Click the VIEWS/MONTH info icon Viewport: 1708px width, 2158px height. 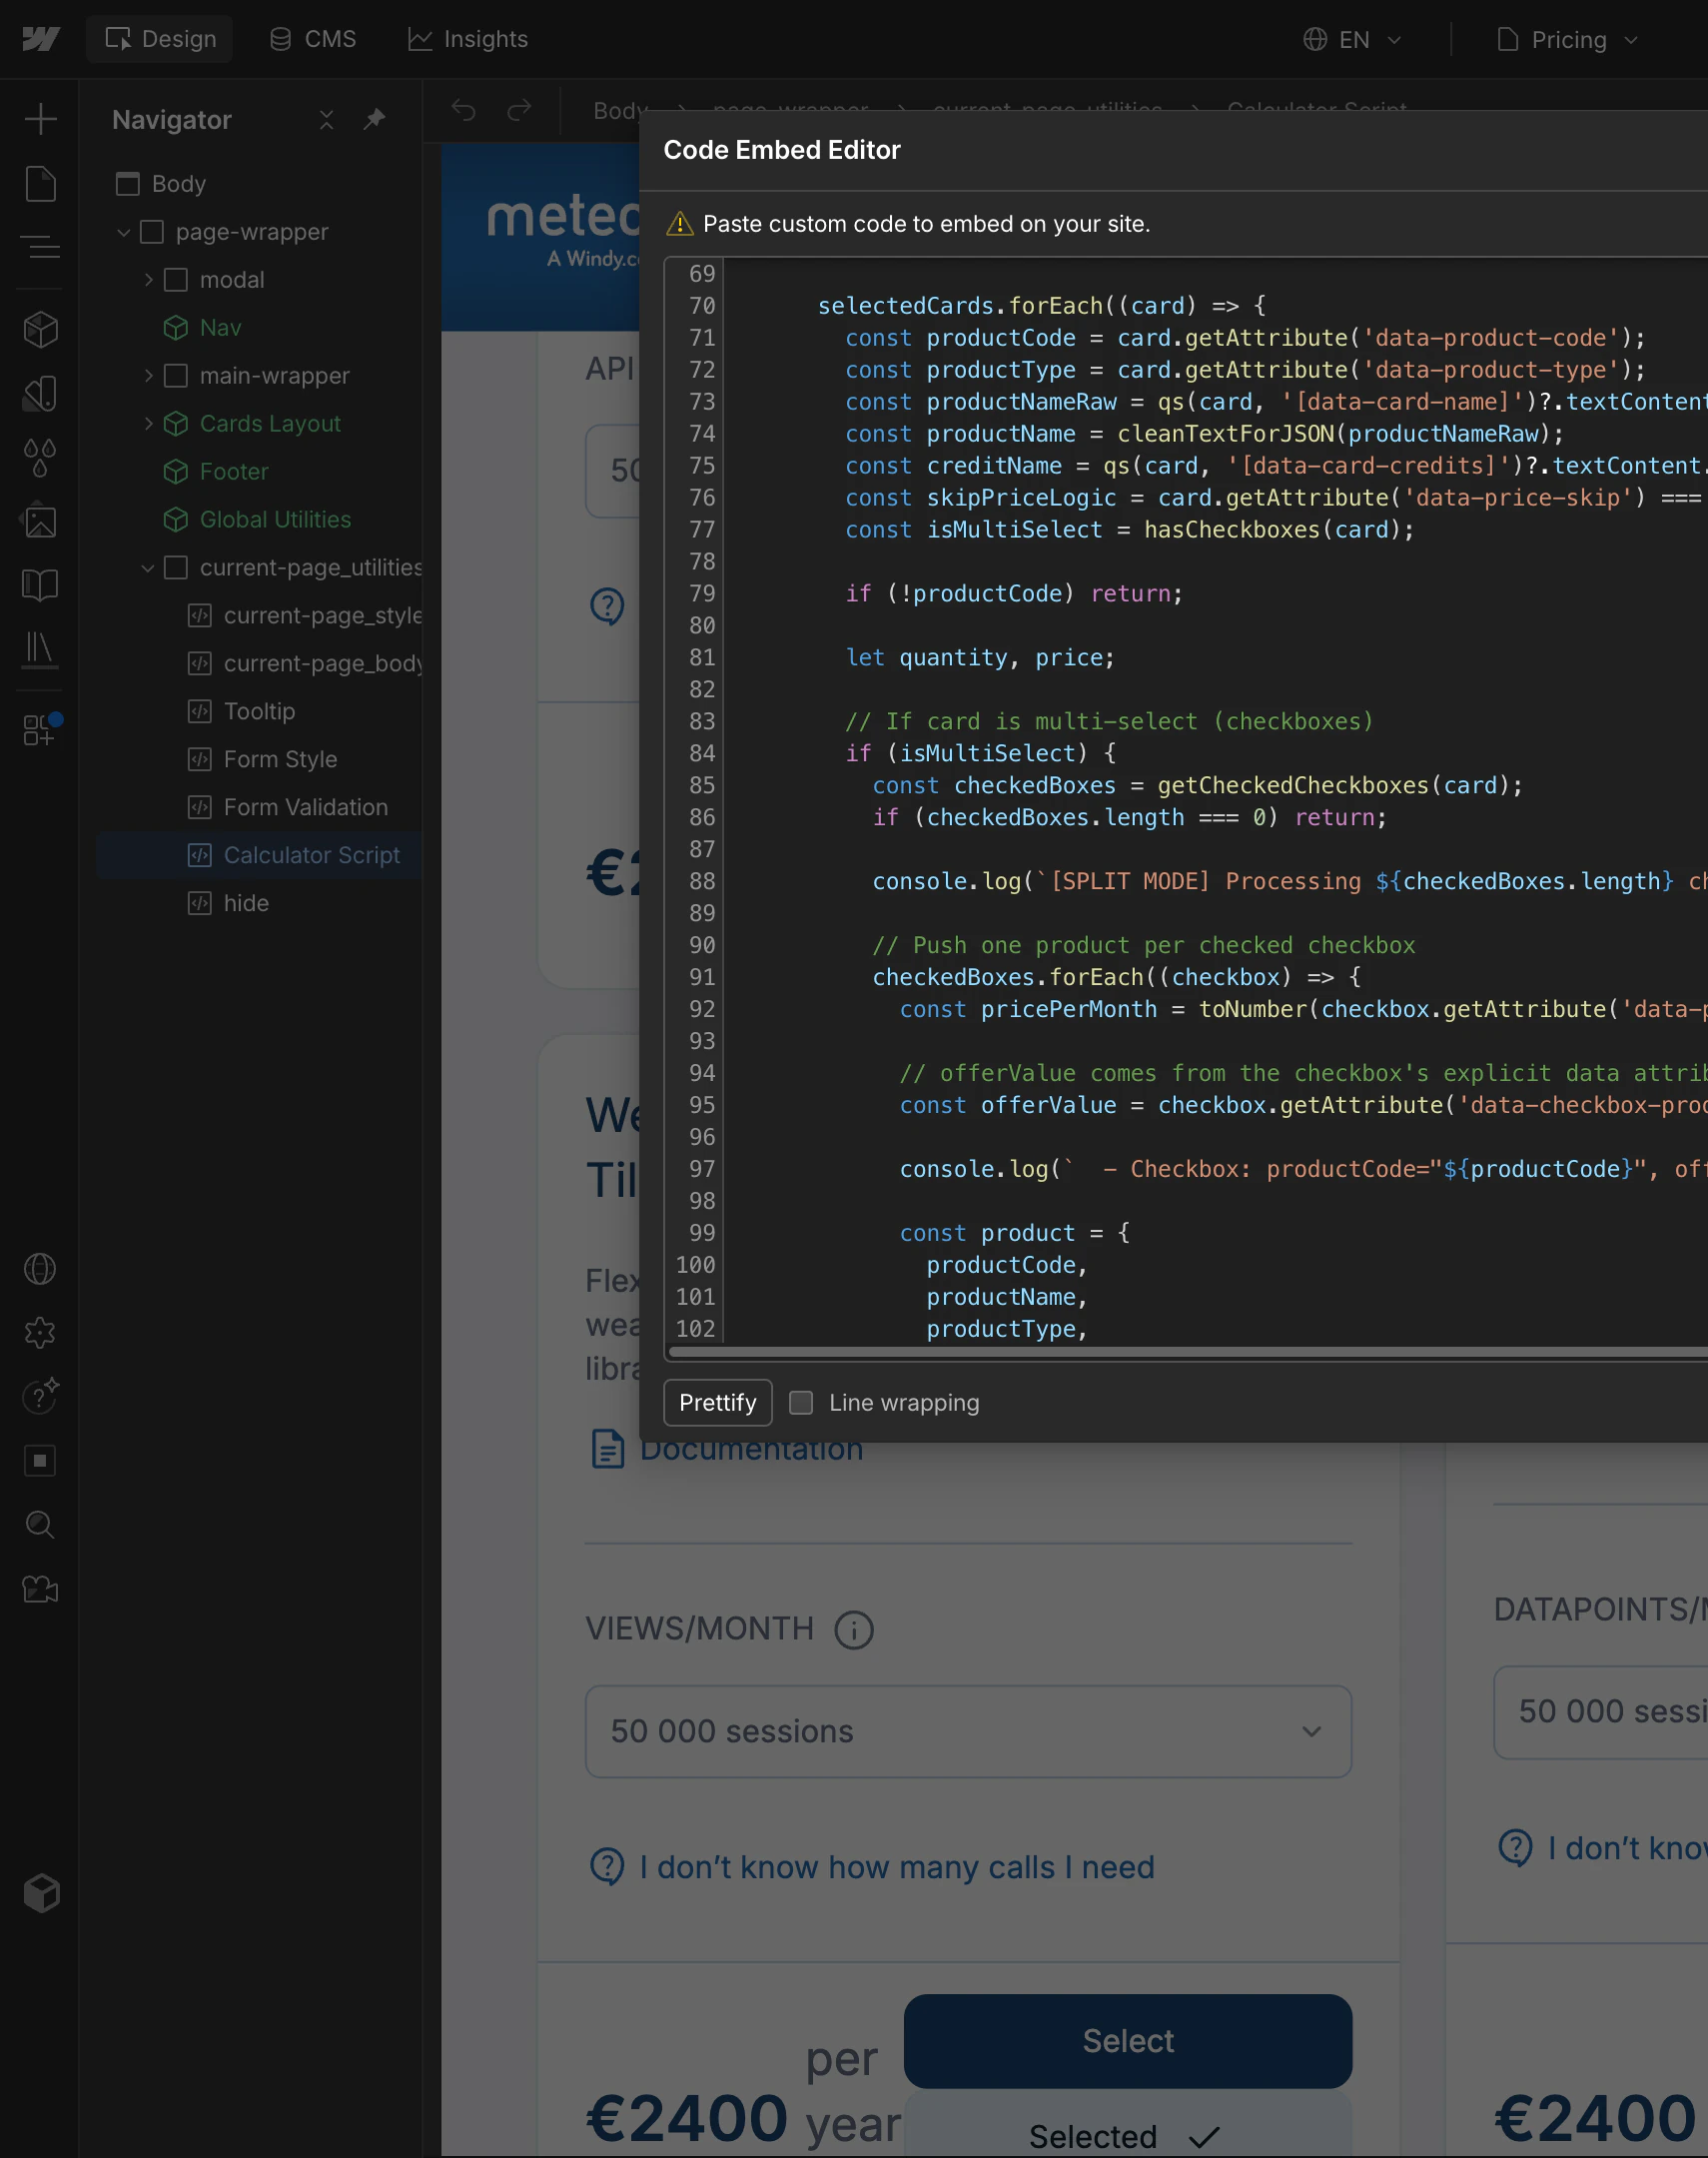click(x=854, y=1630)
